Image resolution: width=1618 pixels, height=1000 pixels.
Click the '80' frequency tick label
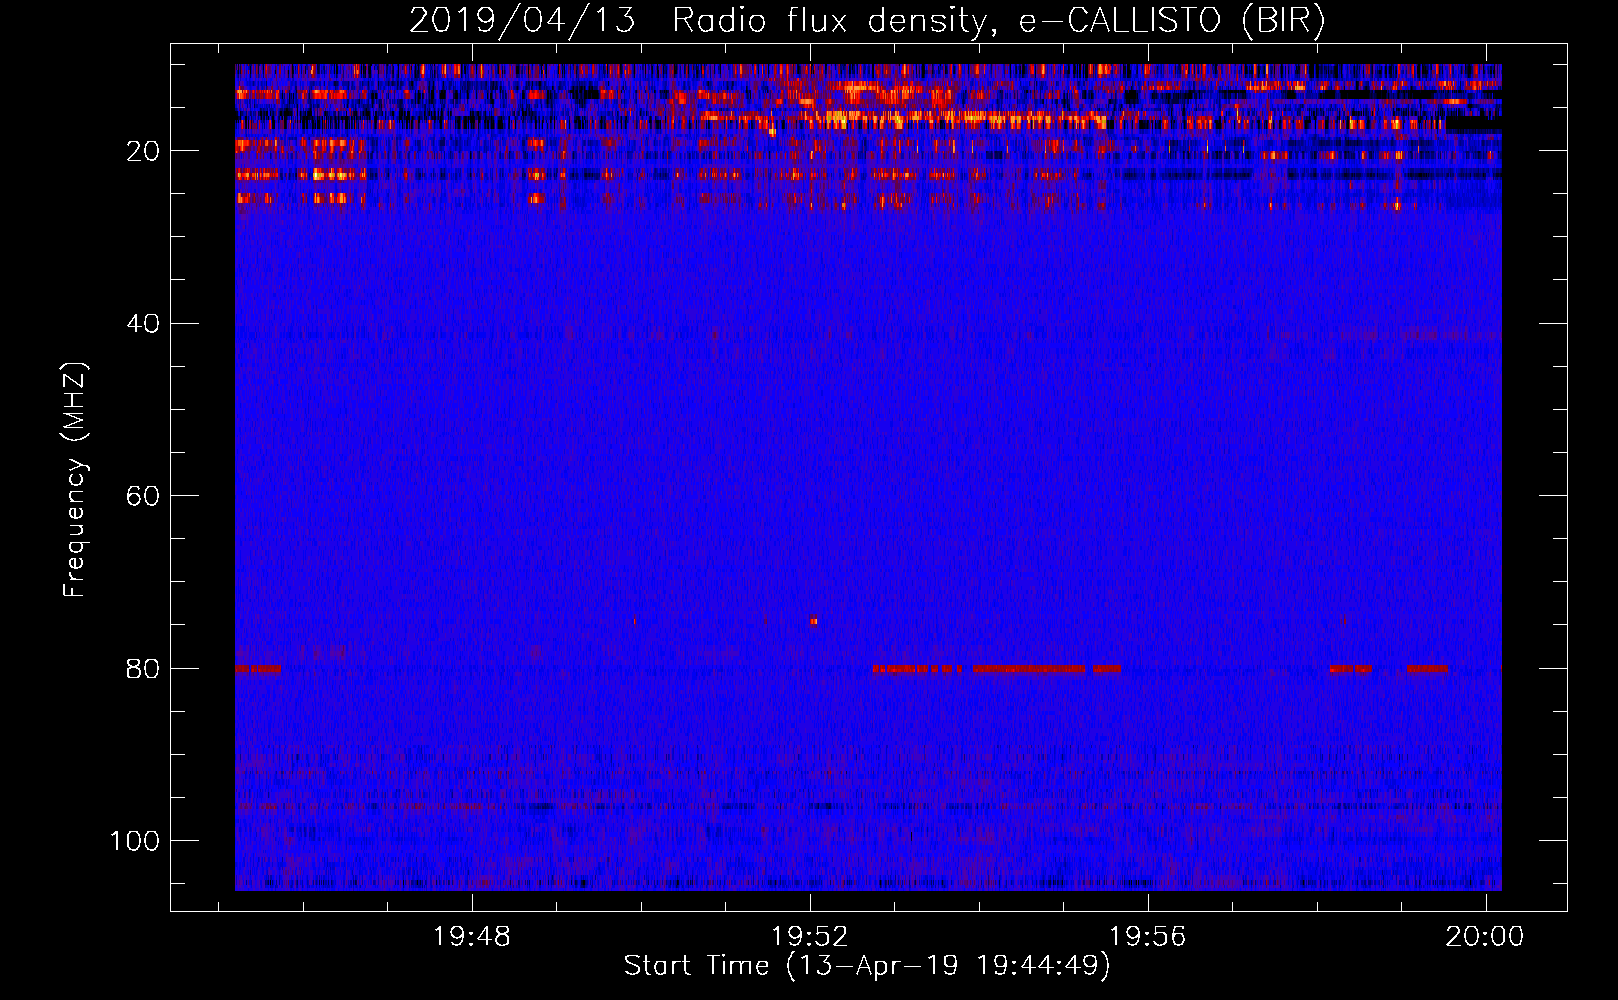[143, 668]
